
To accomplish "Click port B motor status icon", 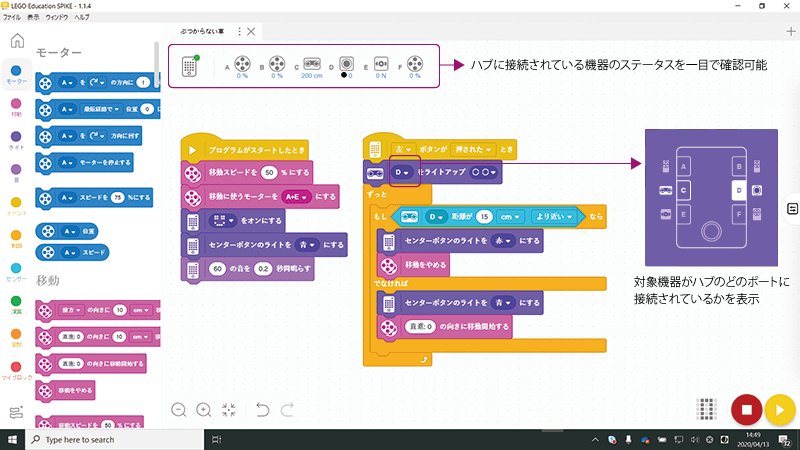I will 277,64.
